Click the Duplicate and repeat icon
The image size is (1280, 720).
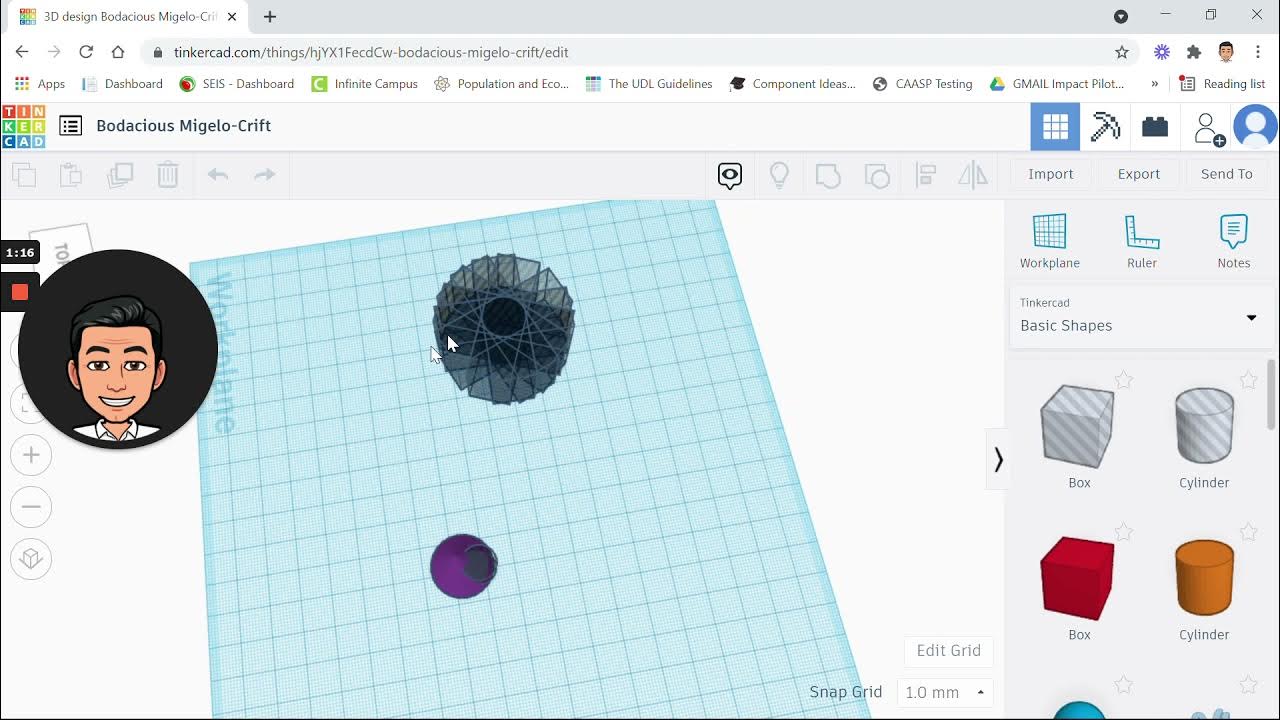coord(120,175)
